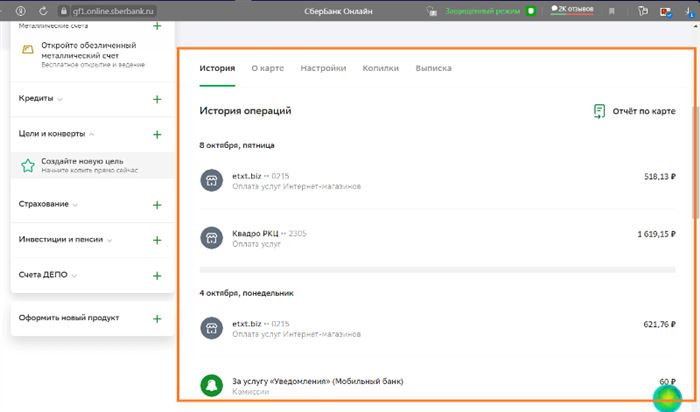Click the green bell notification icon

(x=212, y=385)
